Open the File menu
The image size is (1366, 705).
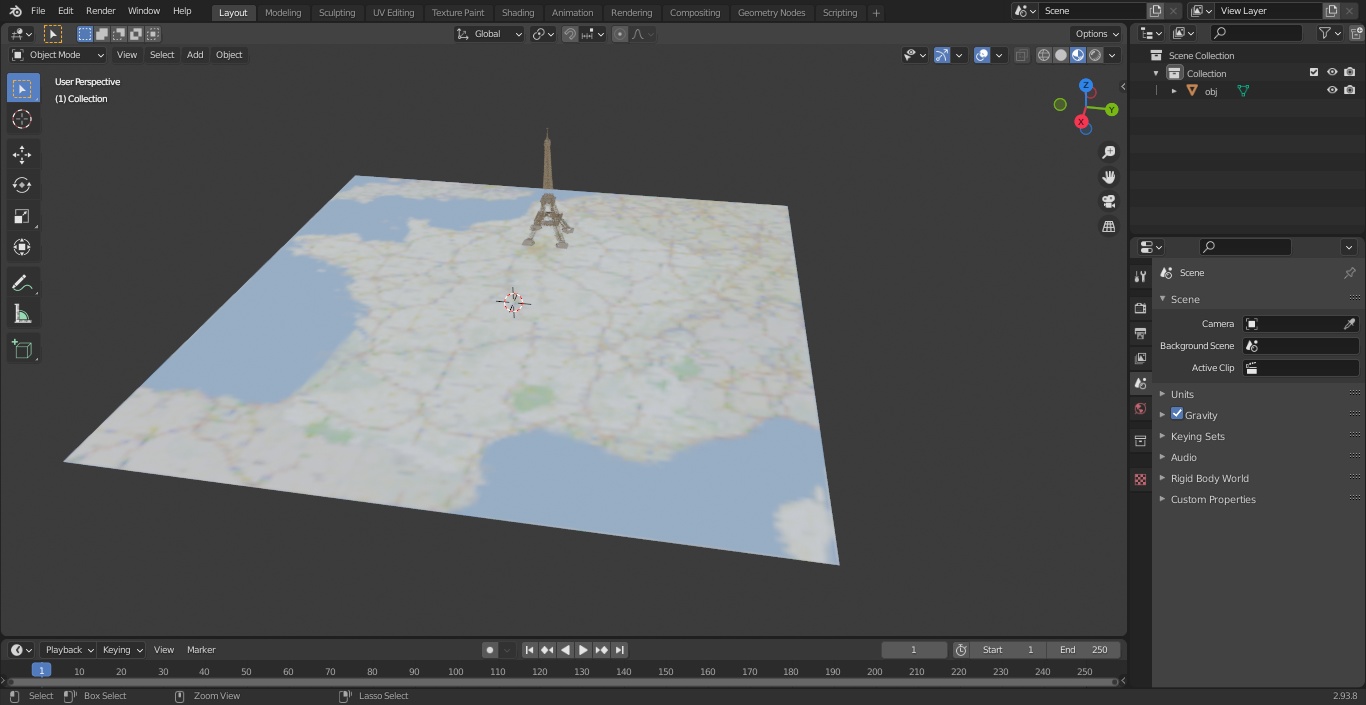[38, 11]
